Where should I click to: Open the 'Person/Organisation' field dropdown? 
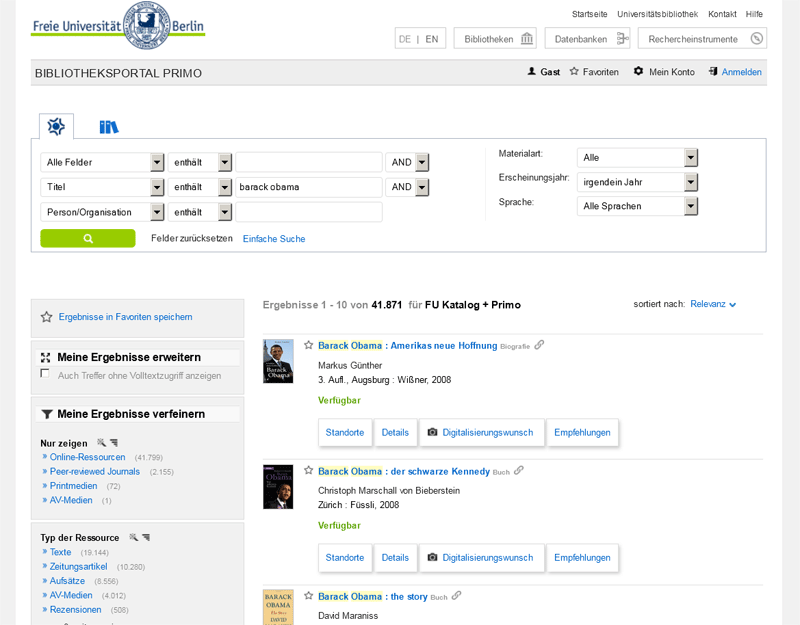point(102,212)
